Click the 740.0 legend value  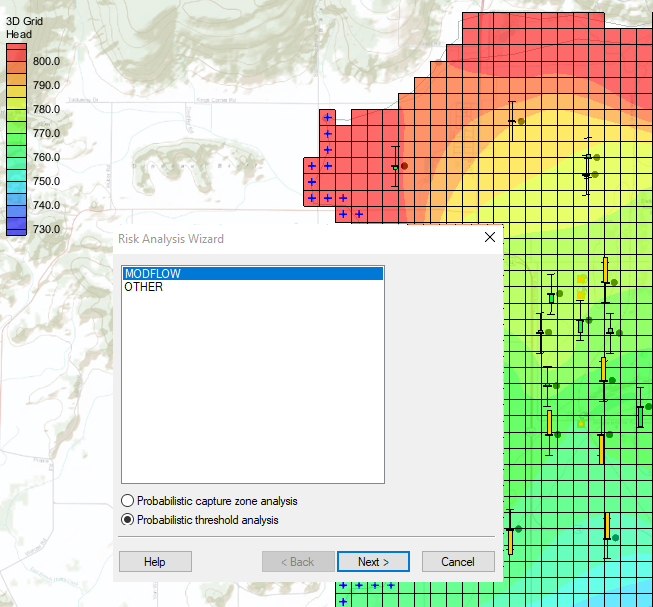coord(46,205)
